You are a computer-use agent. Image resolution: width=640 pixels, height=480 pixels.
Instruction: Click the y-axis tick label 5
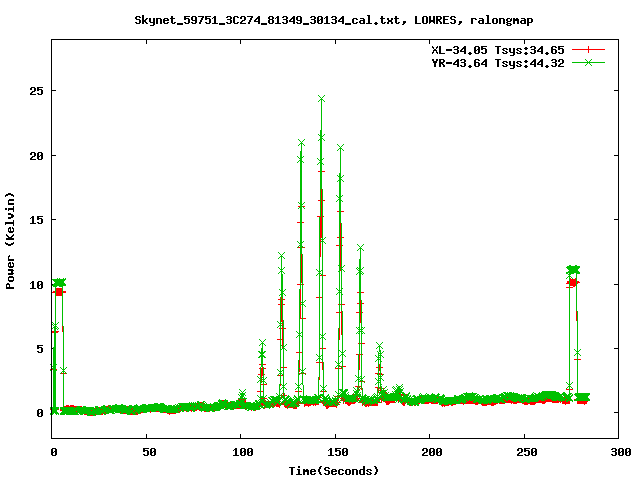coord(40,349)
